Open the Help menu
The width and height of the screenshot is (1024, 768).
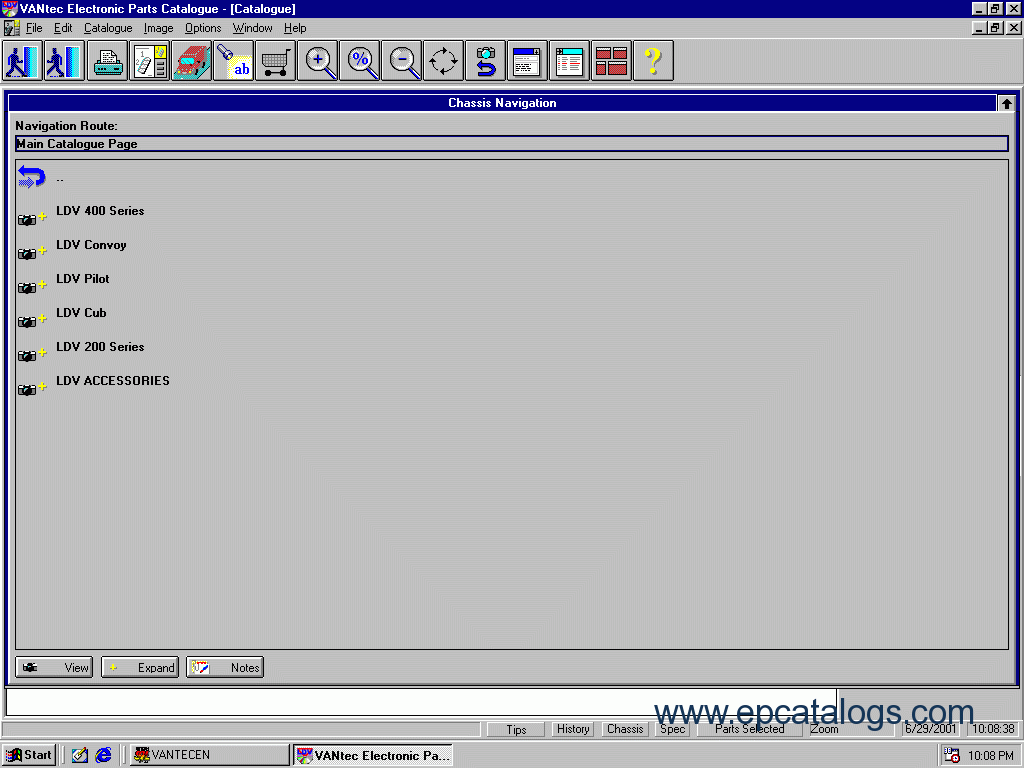295,28
